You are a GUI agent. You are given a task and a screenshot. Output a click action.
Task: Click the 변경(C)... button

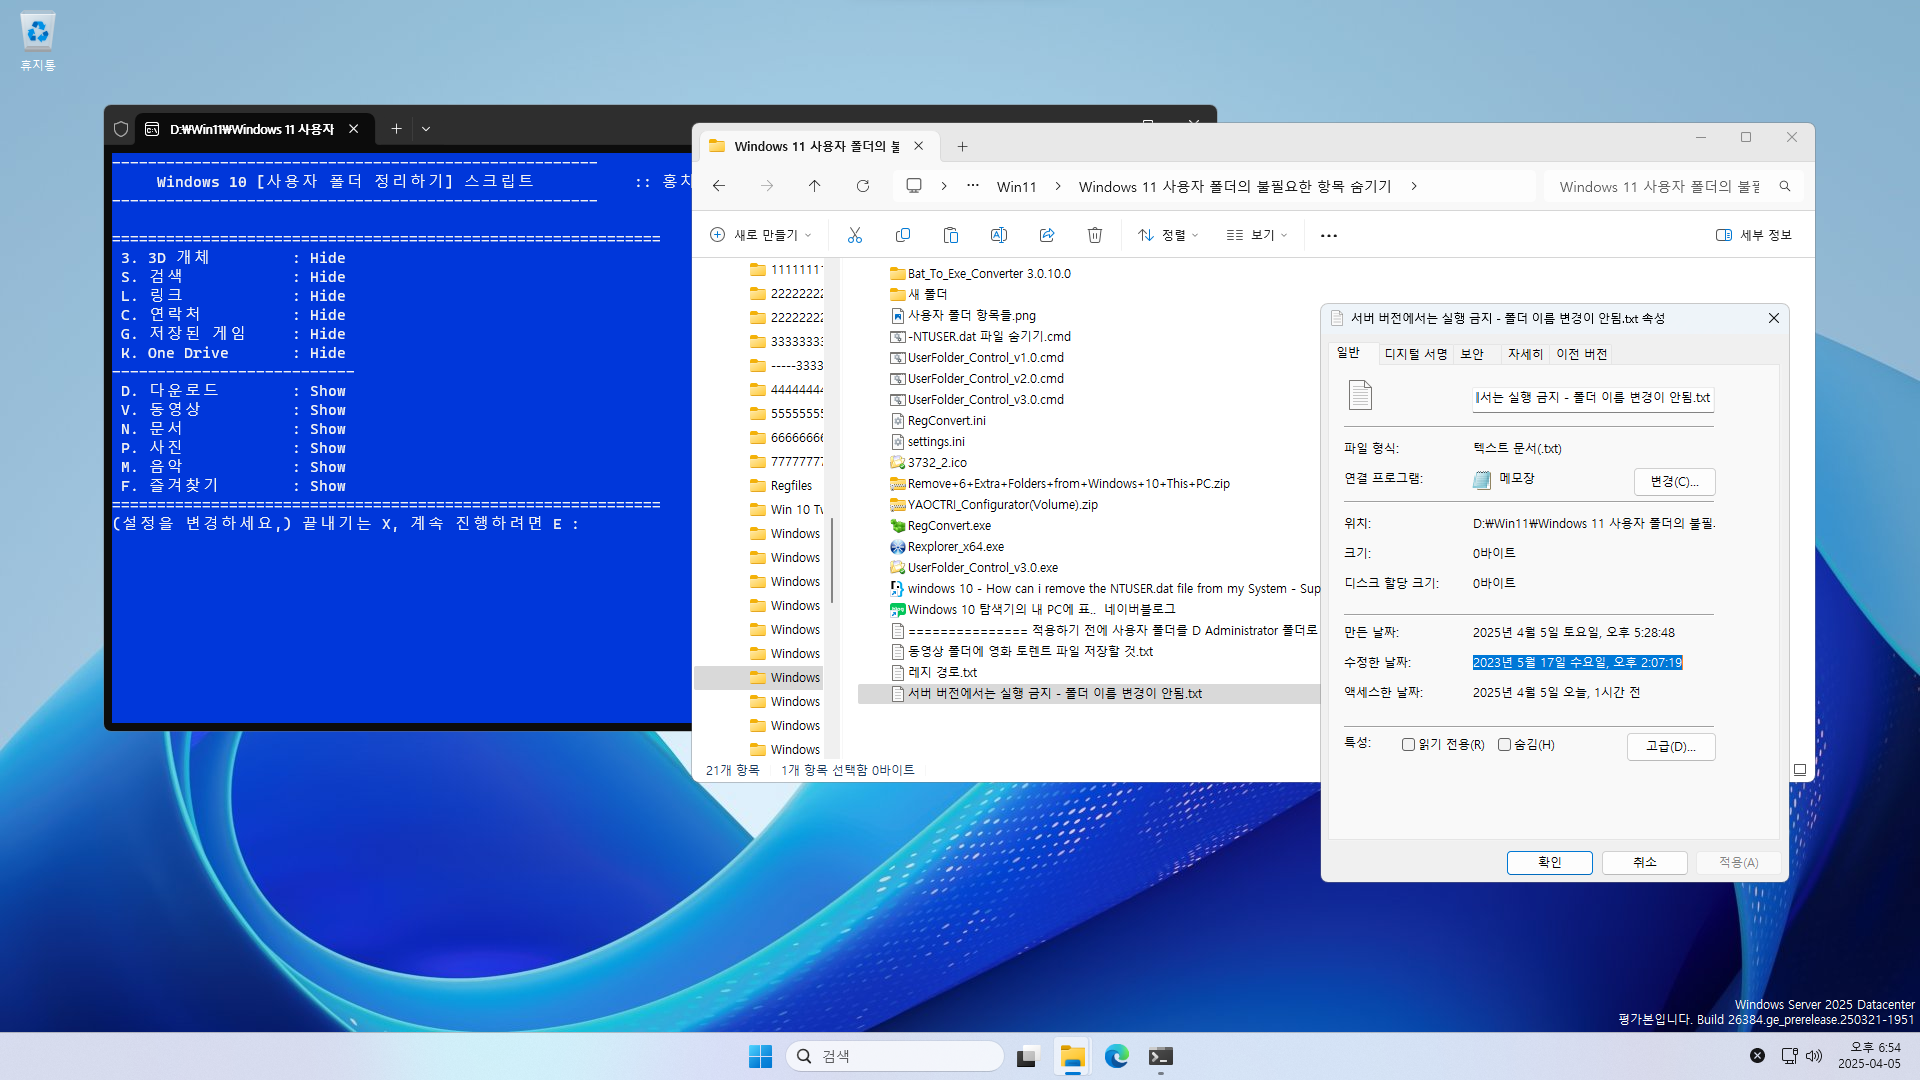(x=1674, y=481)
